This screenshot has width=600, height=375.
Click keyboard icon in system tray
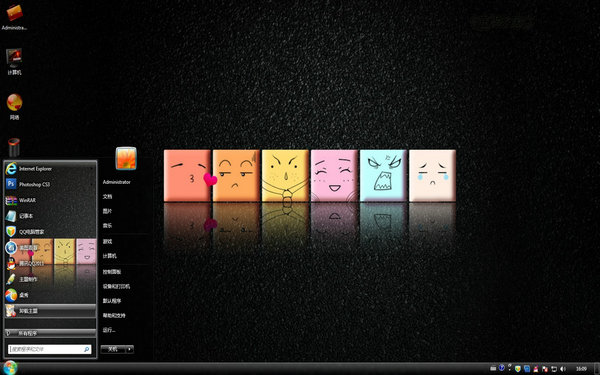[493, 368]
